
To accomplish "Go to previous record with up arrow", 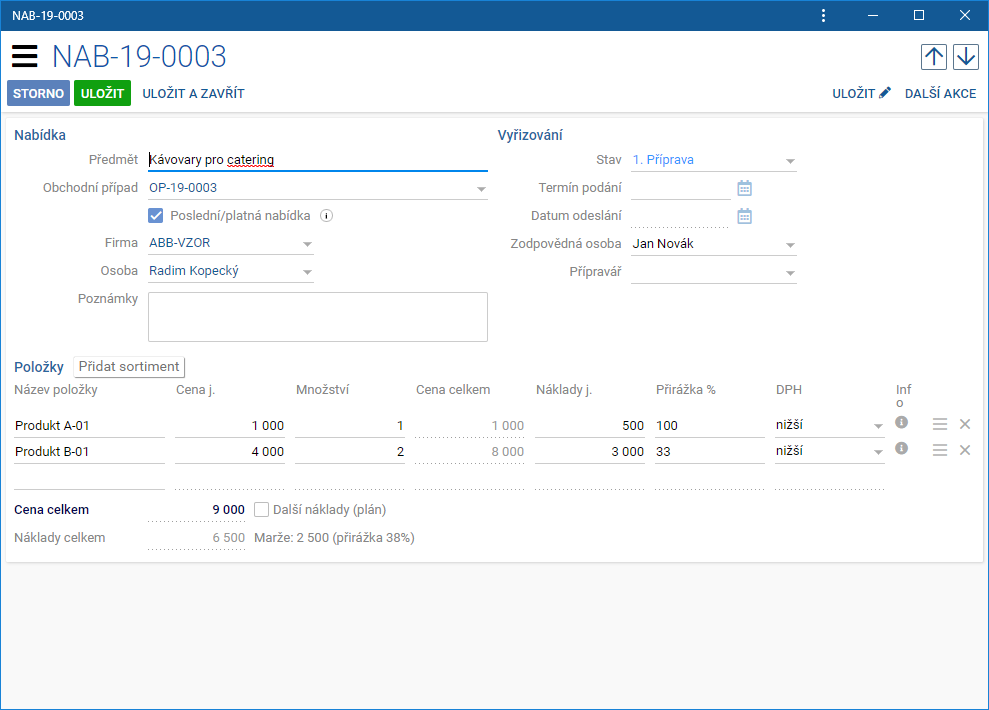I will pos(933,57).
